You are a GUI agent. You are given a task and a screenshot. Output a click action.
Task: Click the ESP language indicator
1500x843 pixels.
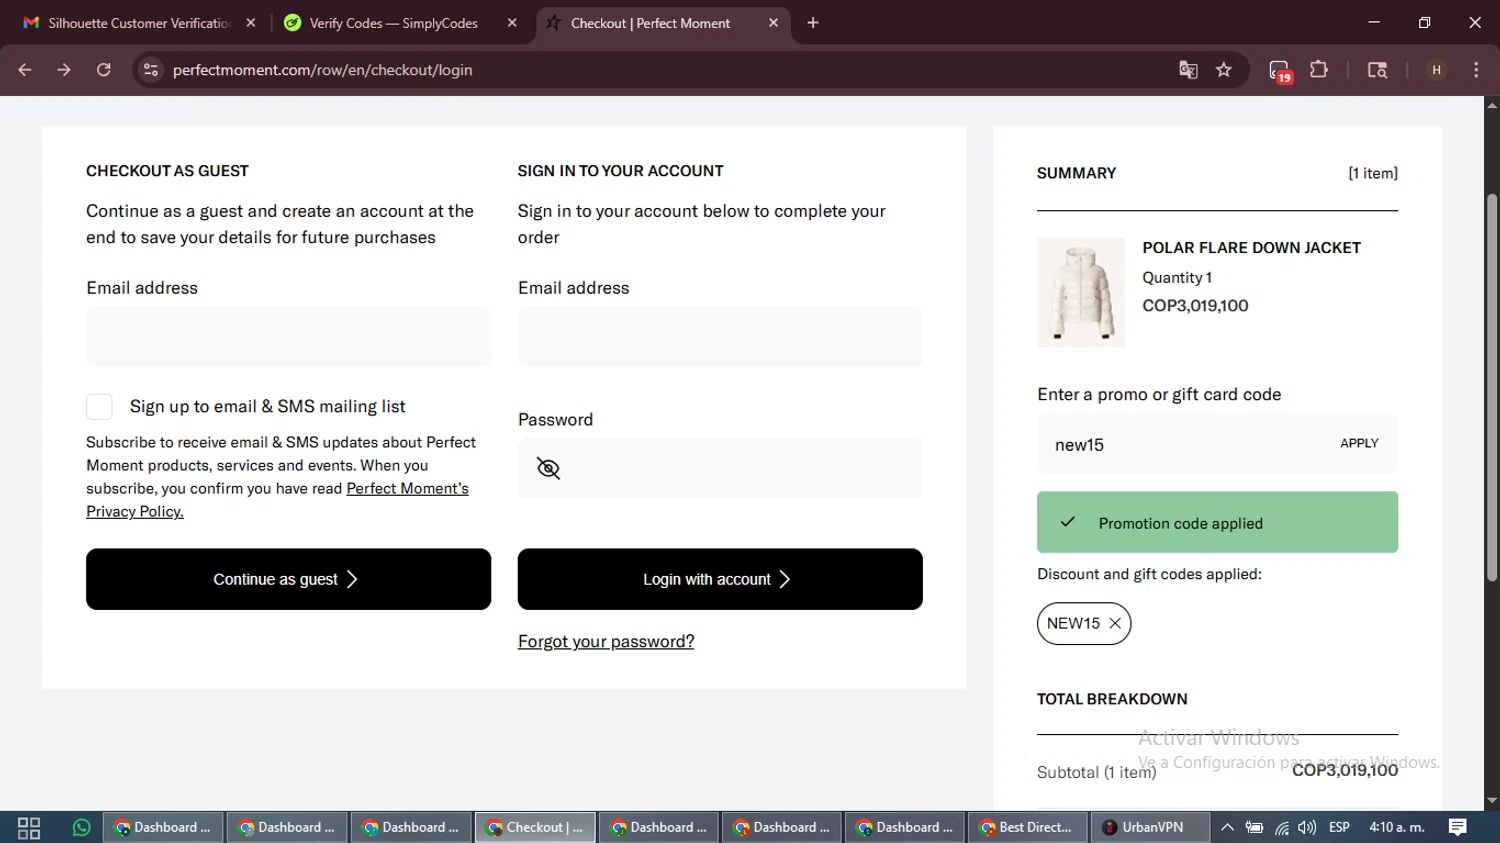(1339, 828)
